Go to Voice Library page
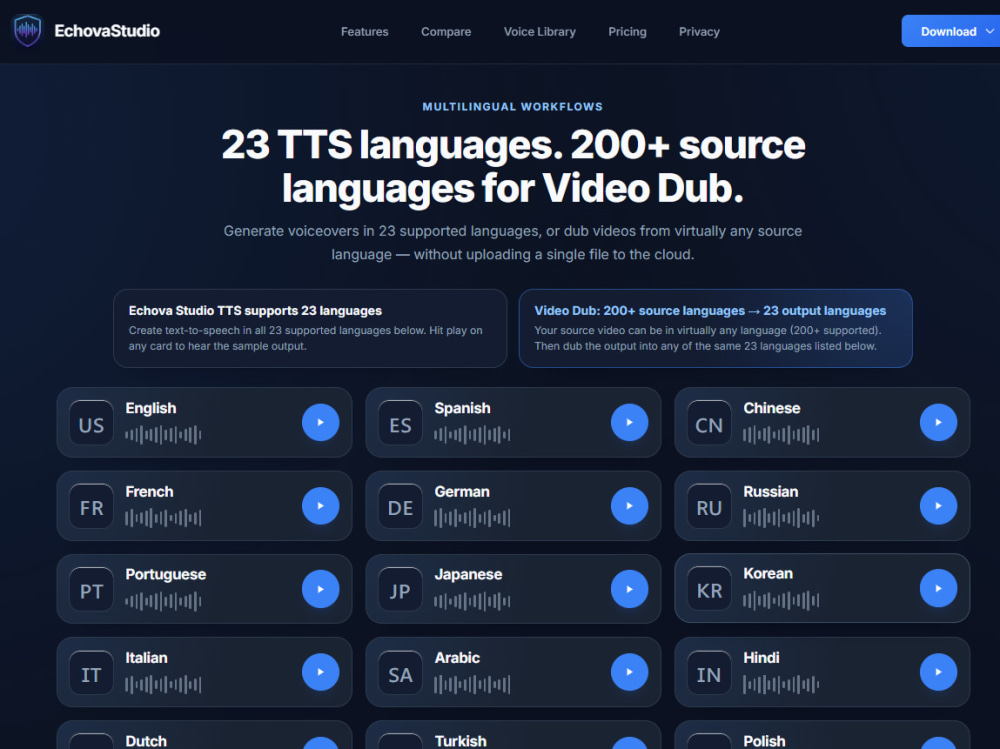1000x749 pixels. point(540,31)
